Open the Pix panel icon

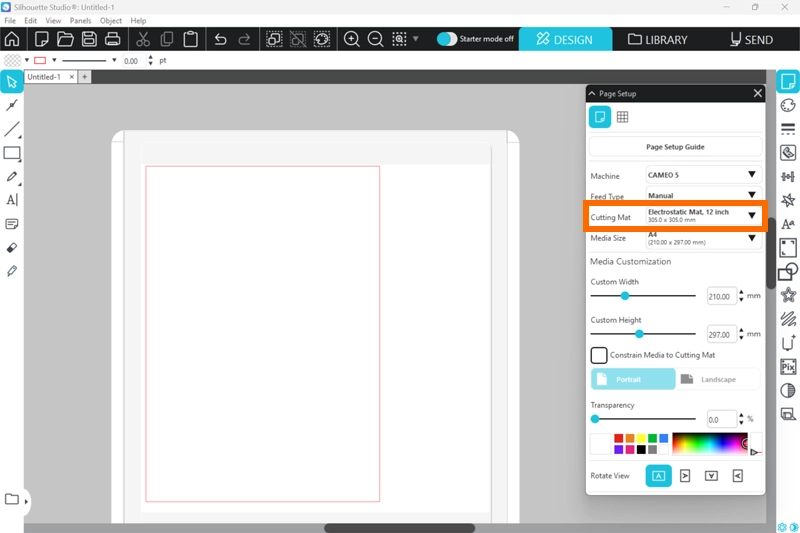pyautogui.click(x=788, y=367)
